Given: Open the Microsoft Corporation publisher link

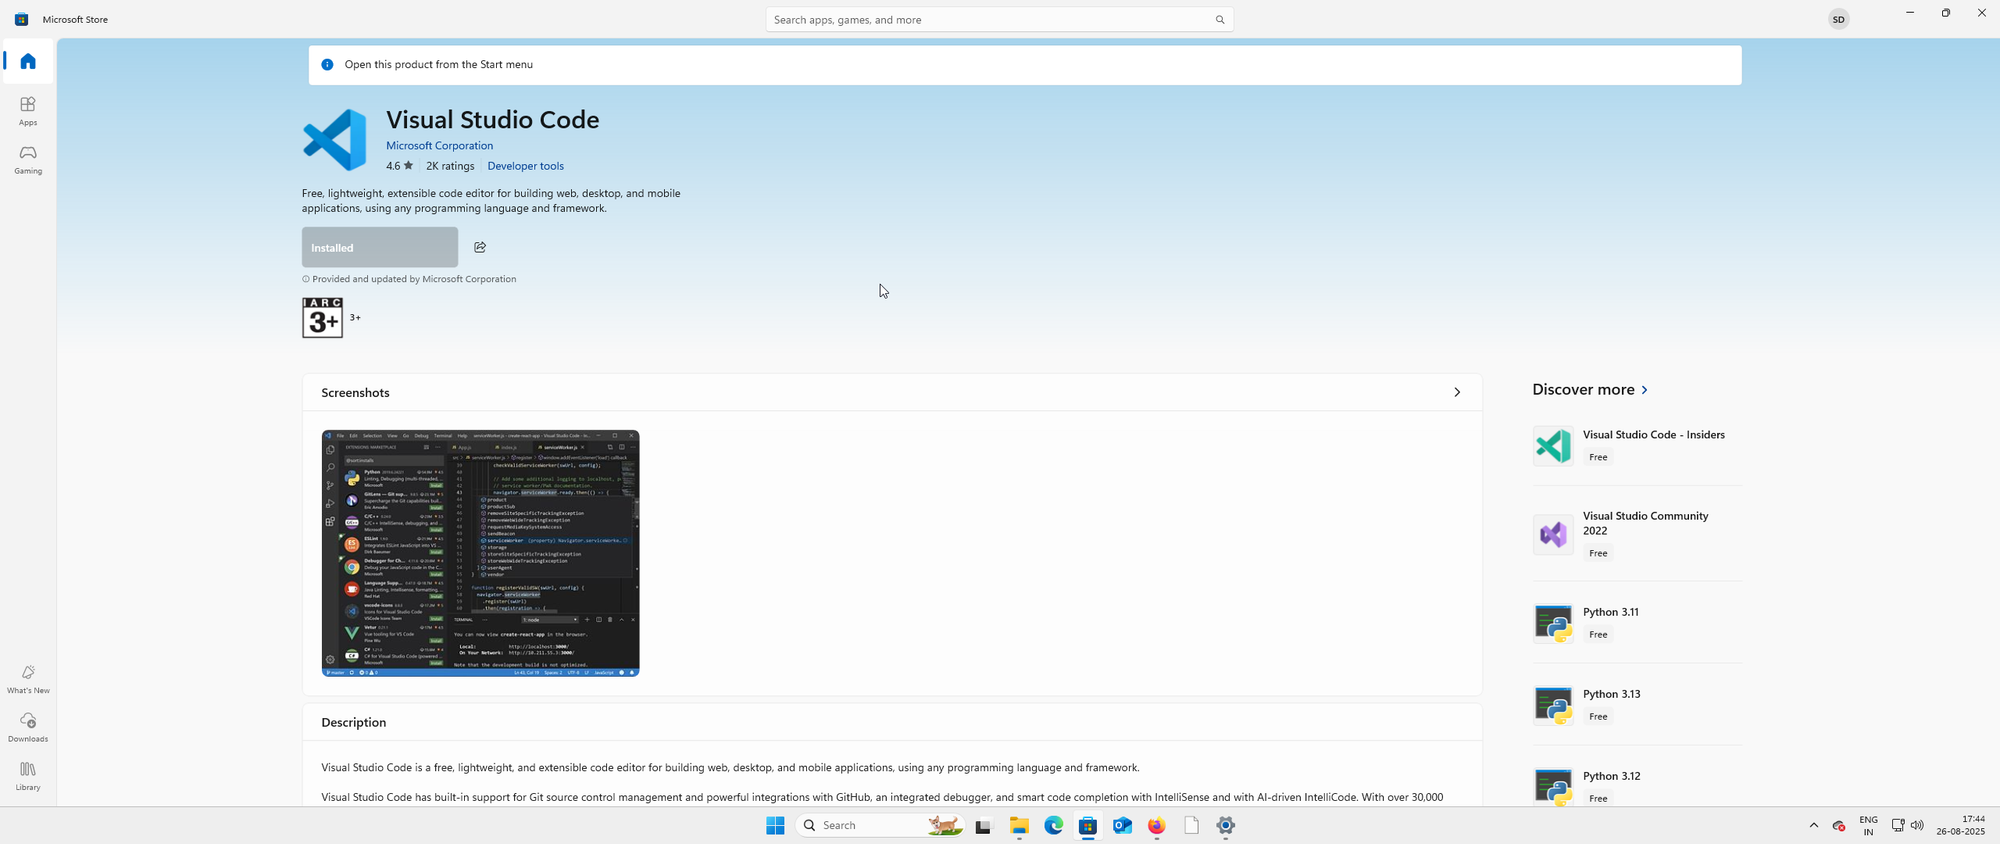Looking at the screenshot, I should pyautogui.click(x=439, y=146).
